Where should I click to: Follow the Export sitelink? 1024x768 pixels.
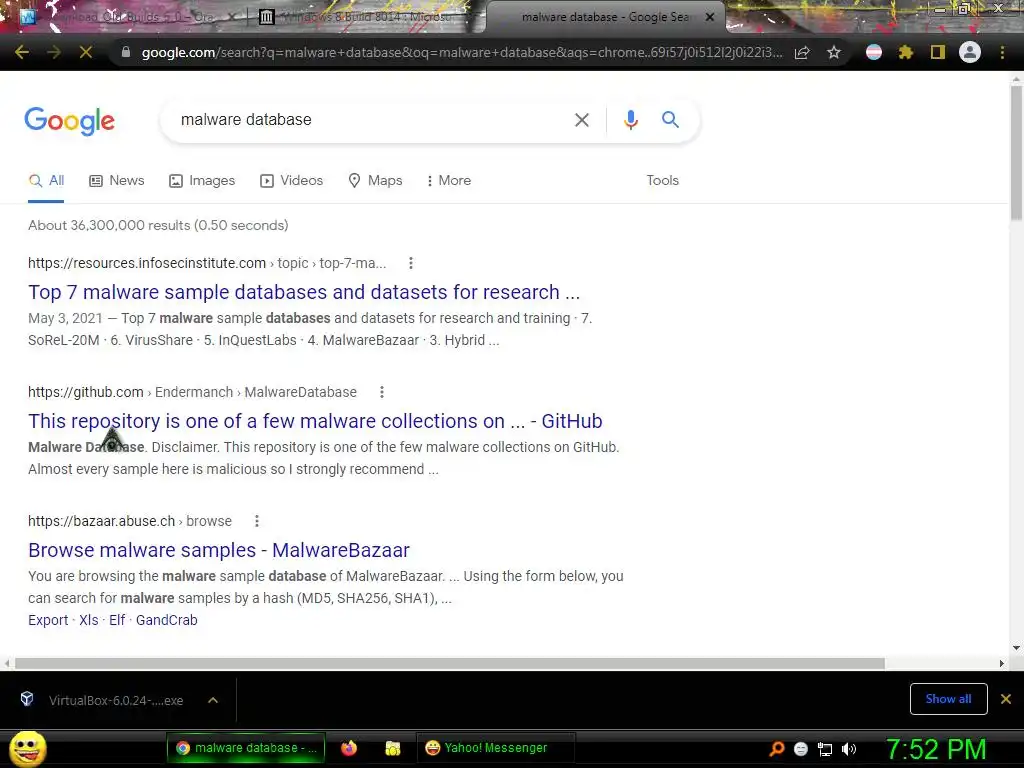pyautogui.click(x=48, y=620)
